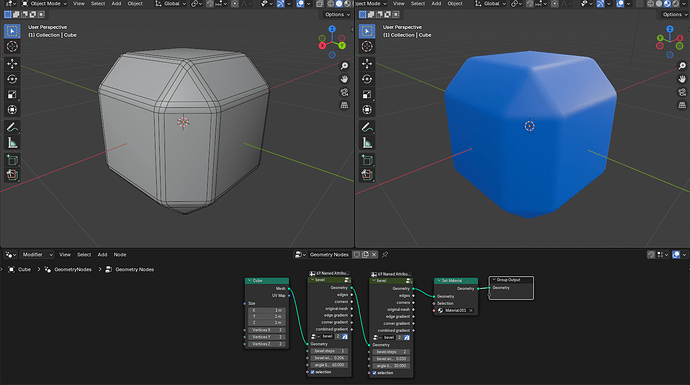
Task: Click the Geometry Nodes datablock name field
Action: [329, 255]
